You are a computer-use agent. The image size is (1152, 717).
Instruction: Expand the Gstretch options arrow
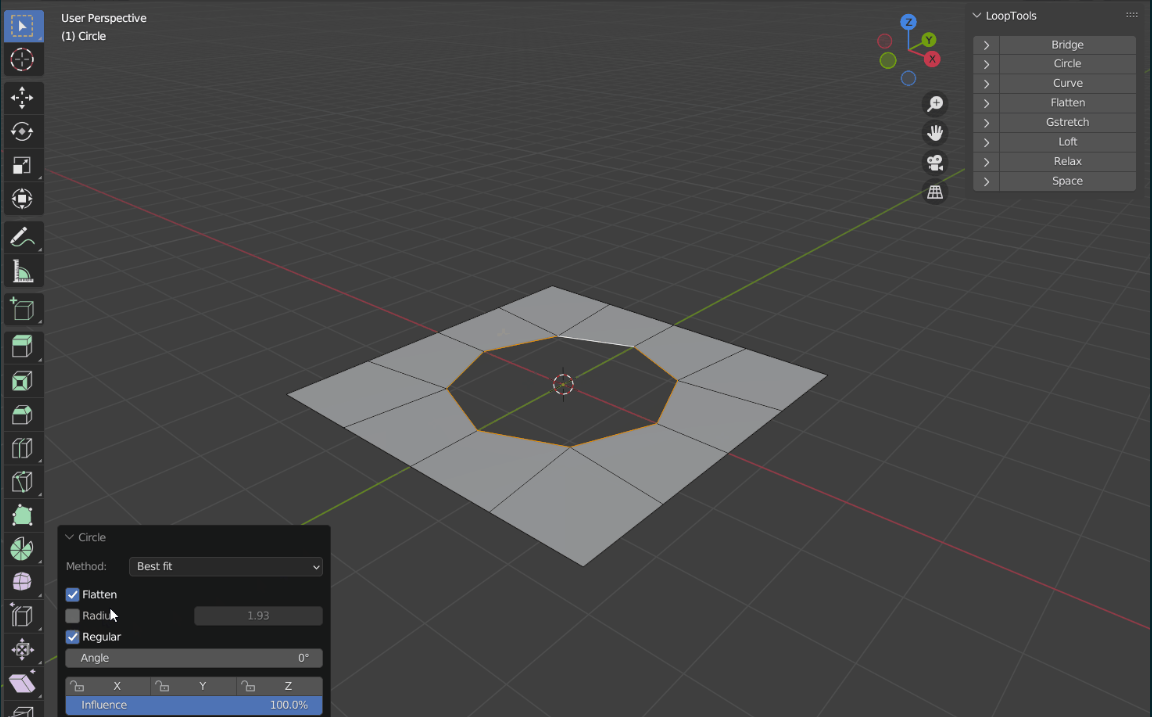pyautogui.click(x=986, y=123)
